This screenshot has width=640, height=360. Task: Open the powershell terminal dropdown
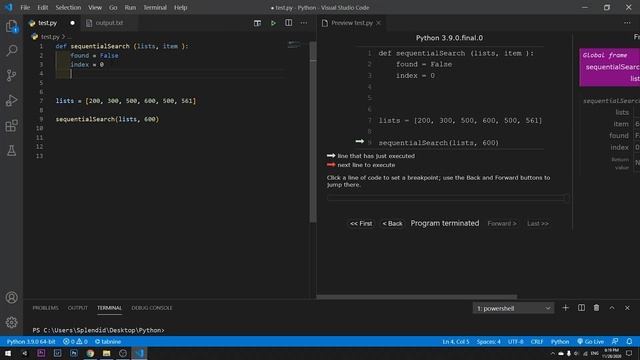click(513, 308)
